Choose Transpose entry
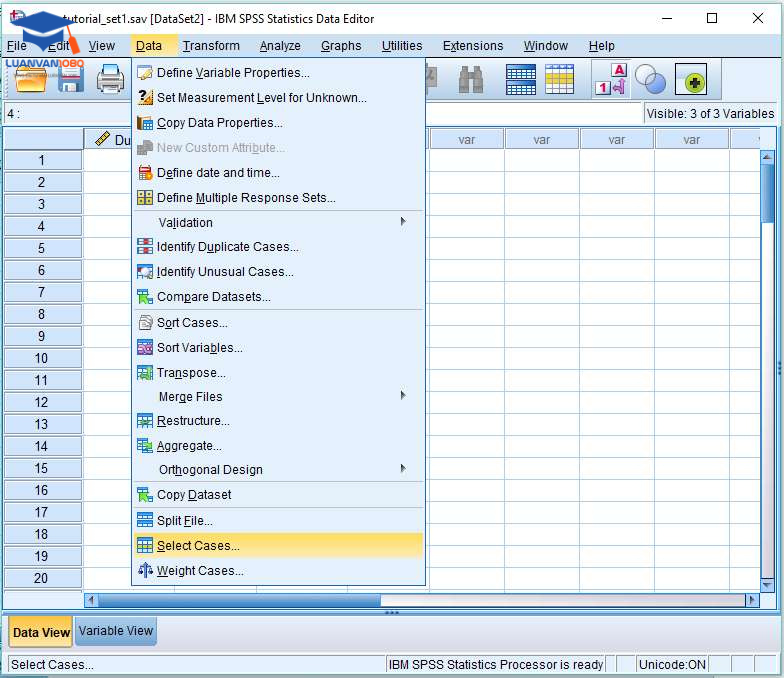784x678 pixels. 278,372
